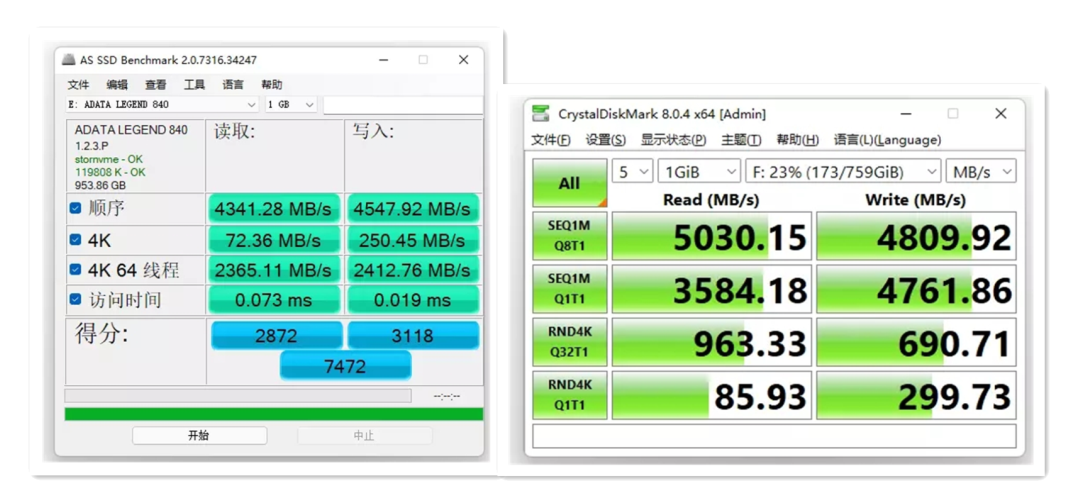This screenshot has width=1076, height=497.
Task: Click the grey progress bar above the green bar
Action: coord(238,396)
